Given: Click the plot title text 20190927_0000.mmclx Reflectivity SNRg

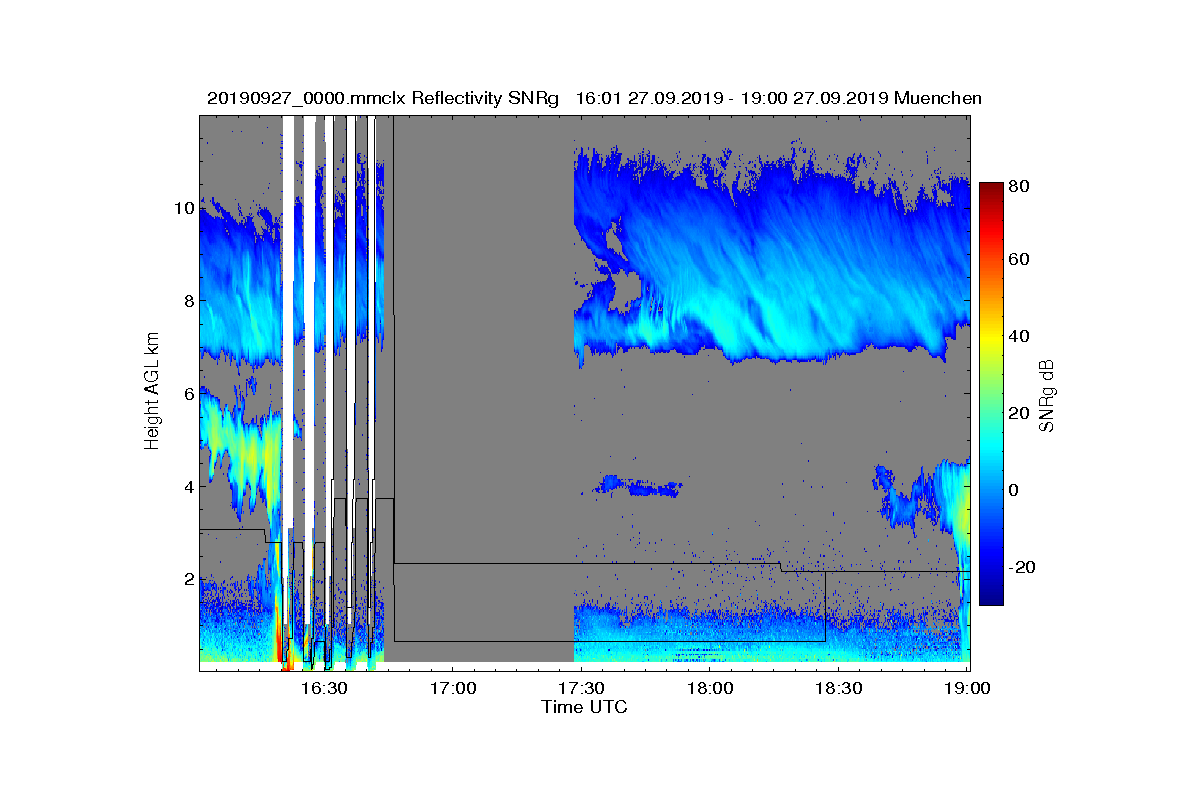Looking at the screenshot, I should (384, 98).
